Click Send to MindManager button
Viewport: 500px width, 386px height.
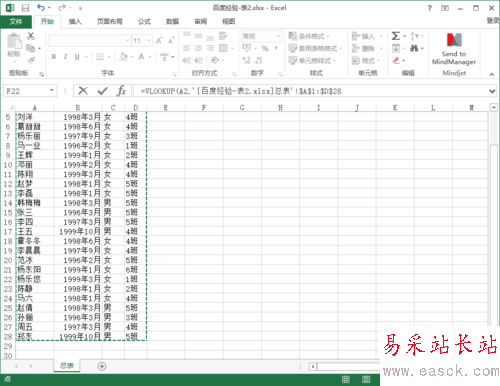[454, 49]
